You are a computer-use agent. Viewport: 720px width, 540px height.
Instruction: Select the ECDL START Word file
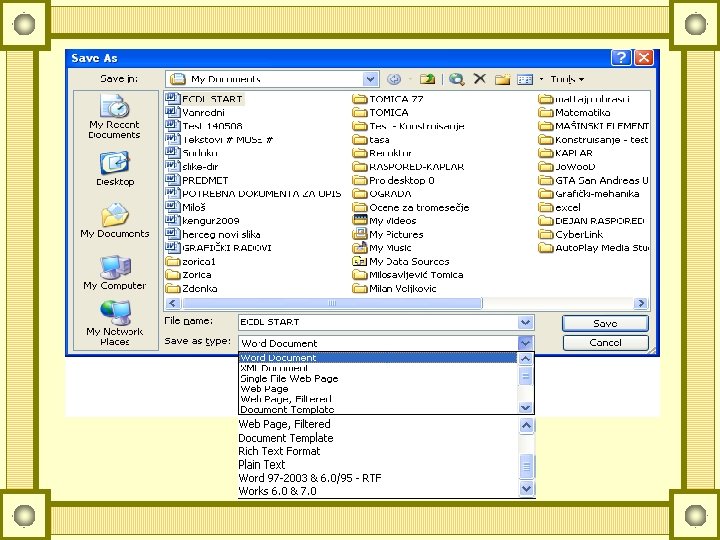204,99
